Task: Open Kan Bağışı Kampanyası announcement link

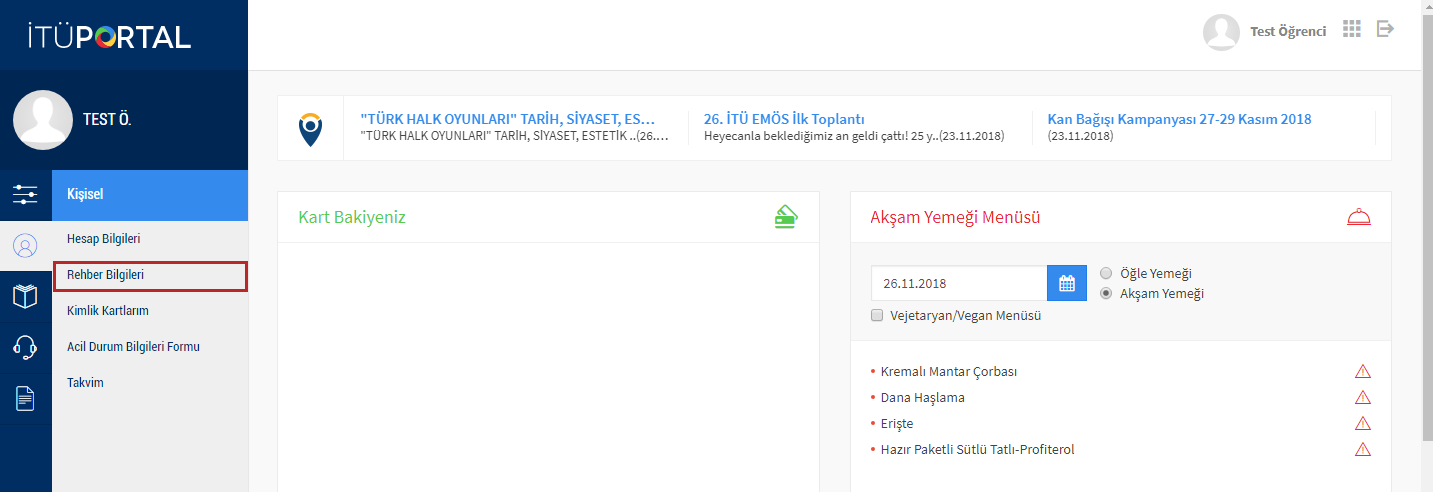Action: point(1179,119)
